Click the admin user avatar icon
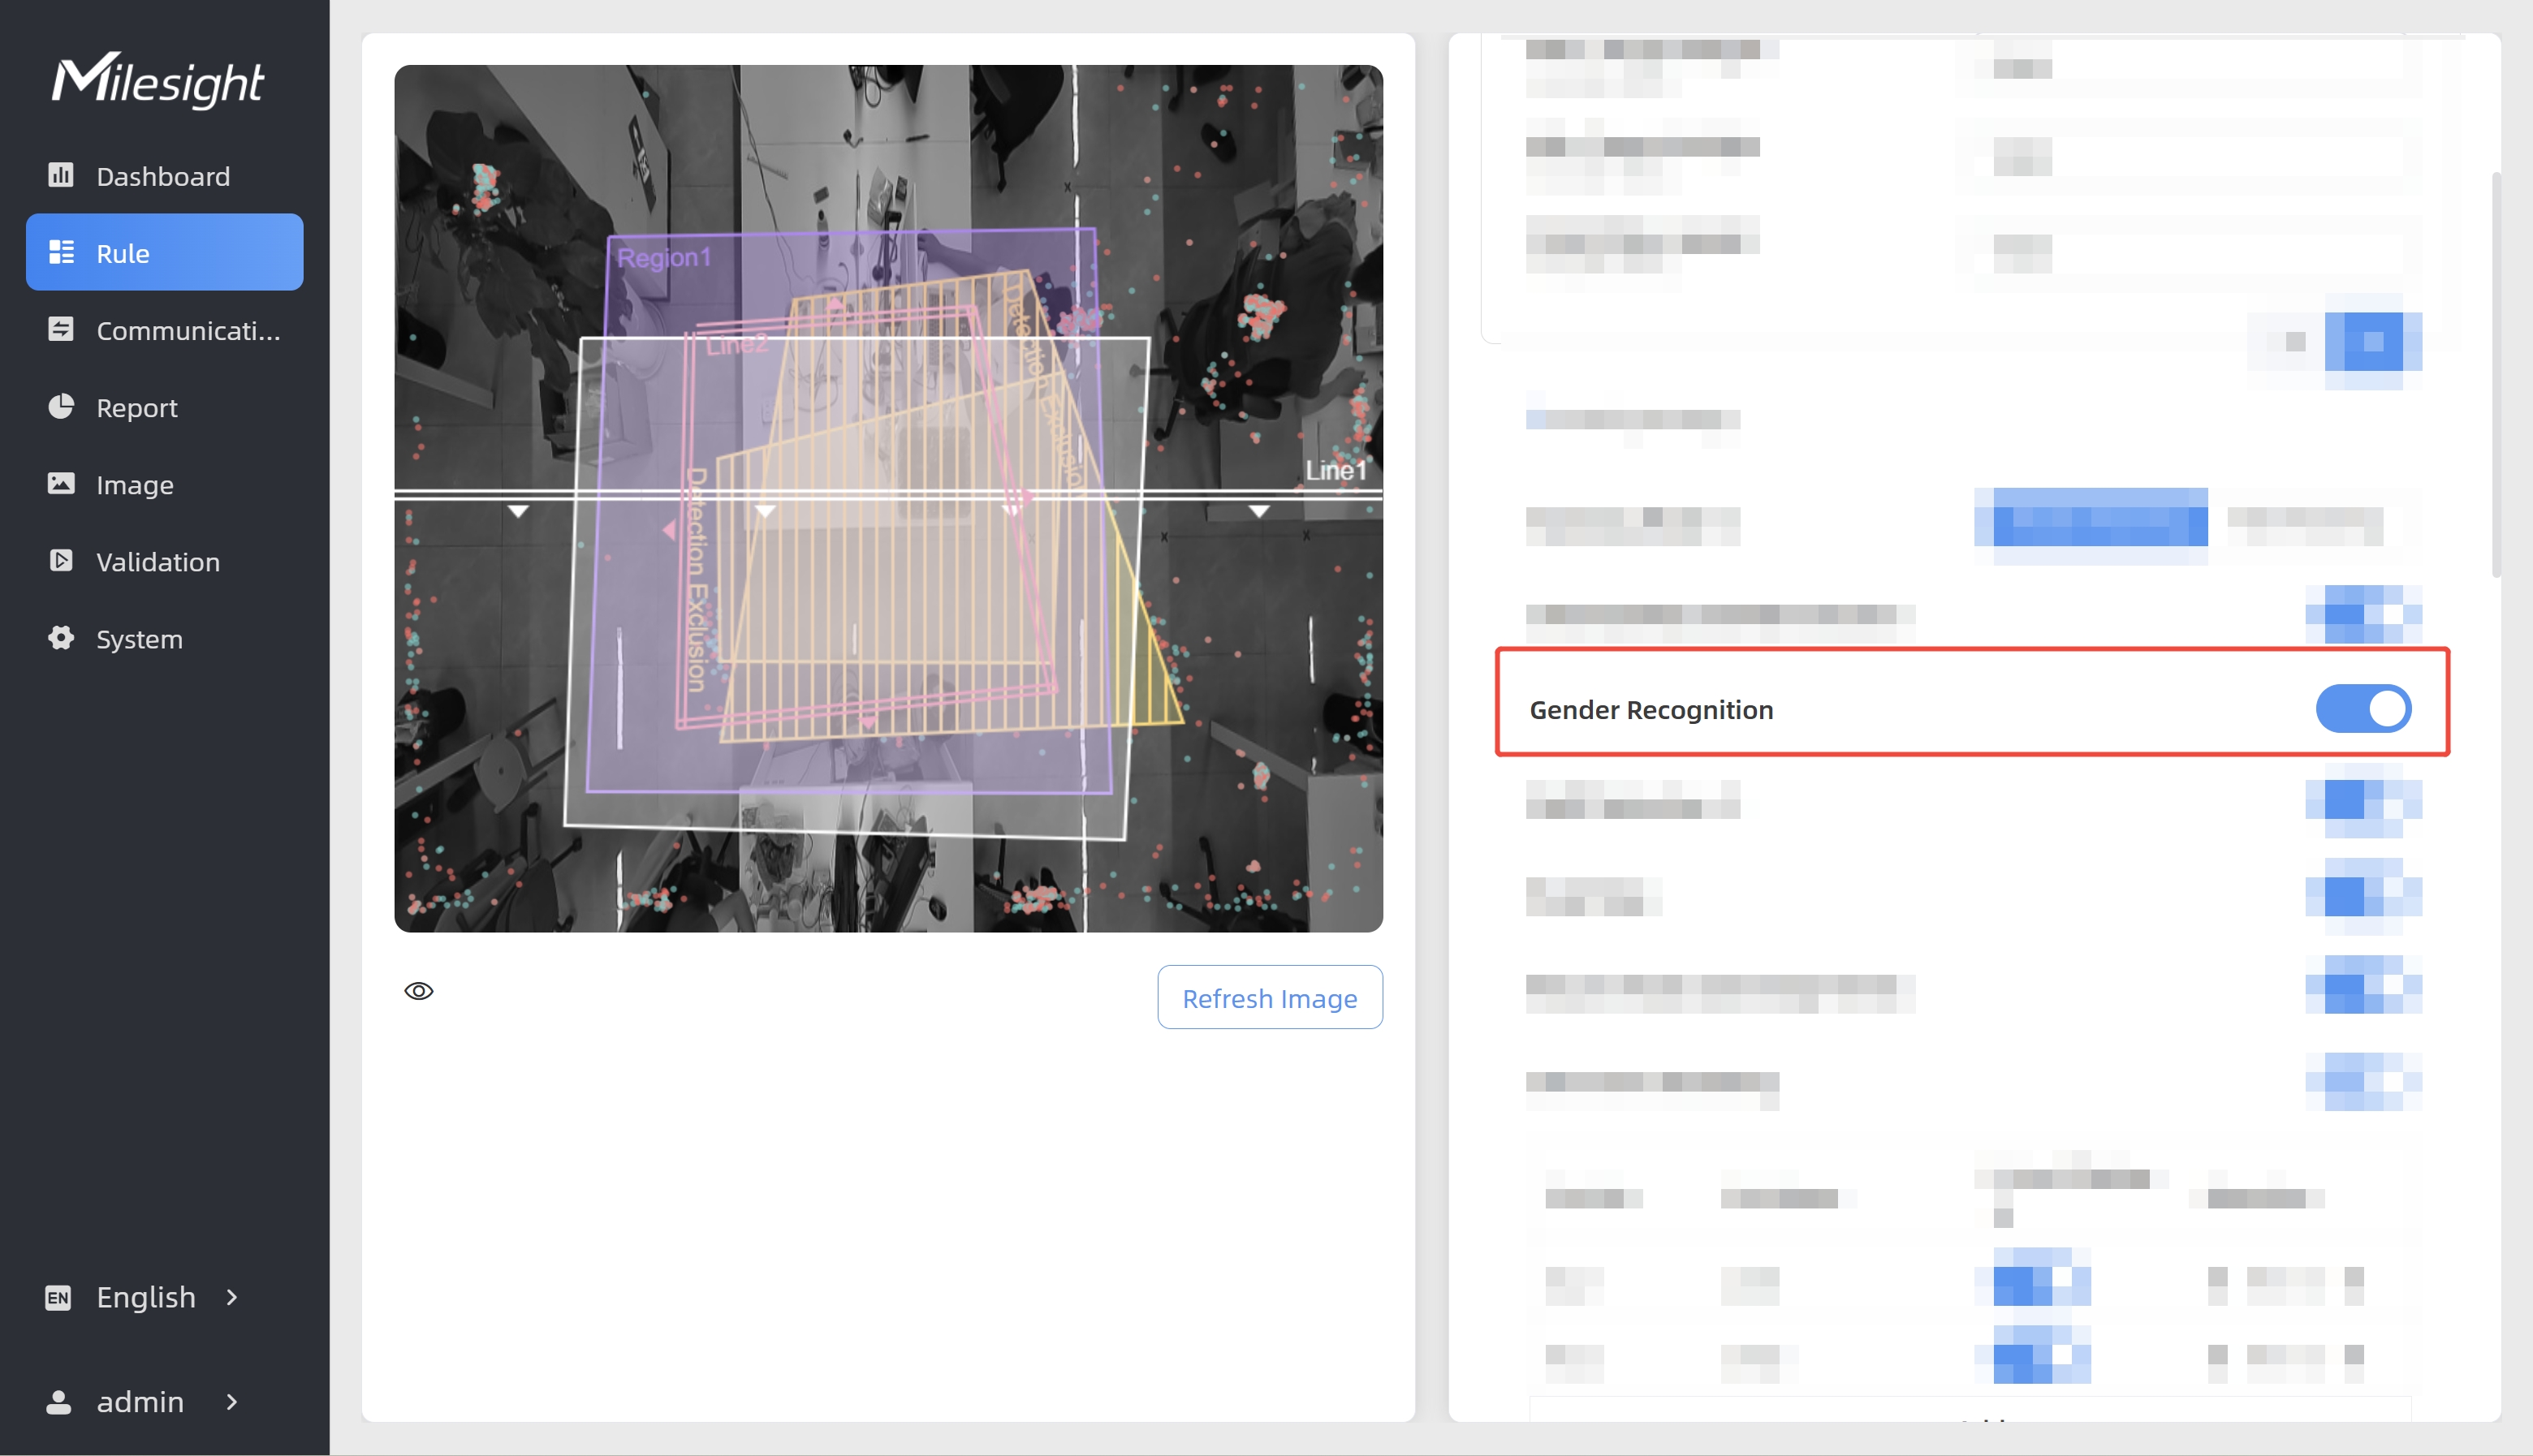This screenshot has width=2533, height=1456. click(x=58, y=1402)
